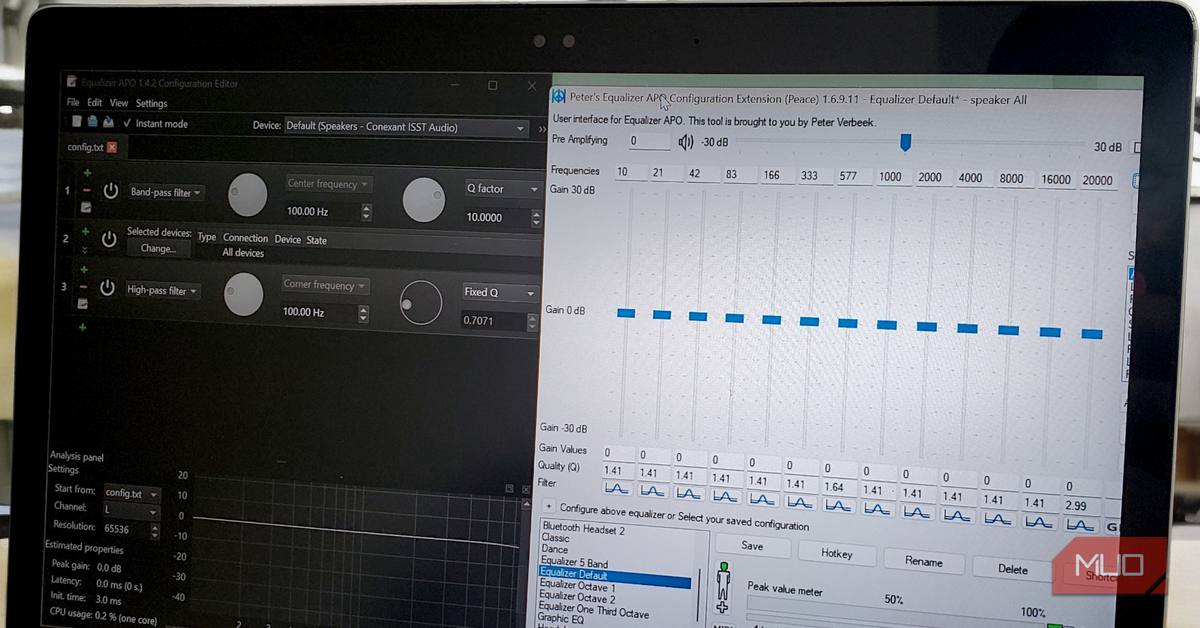Select Equalizer Octave 1 in configuration list
The image size is (1200, 628).
(x=578, y=587)
